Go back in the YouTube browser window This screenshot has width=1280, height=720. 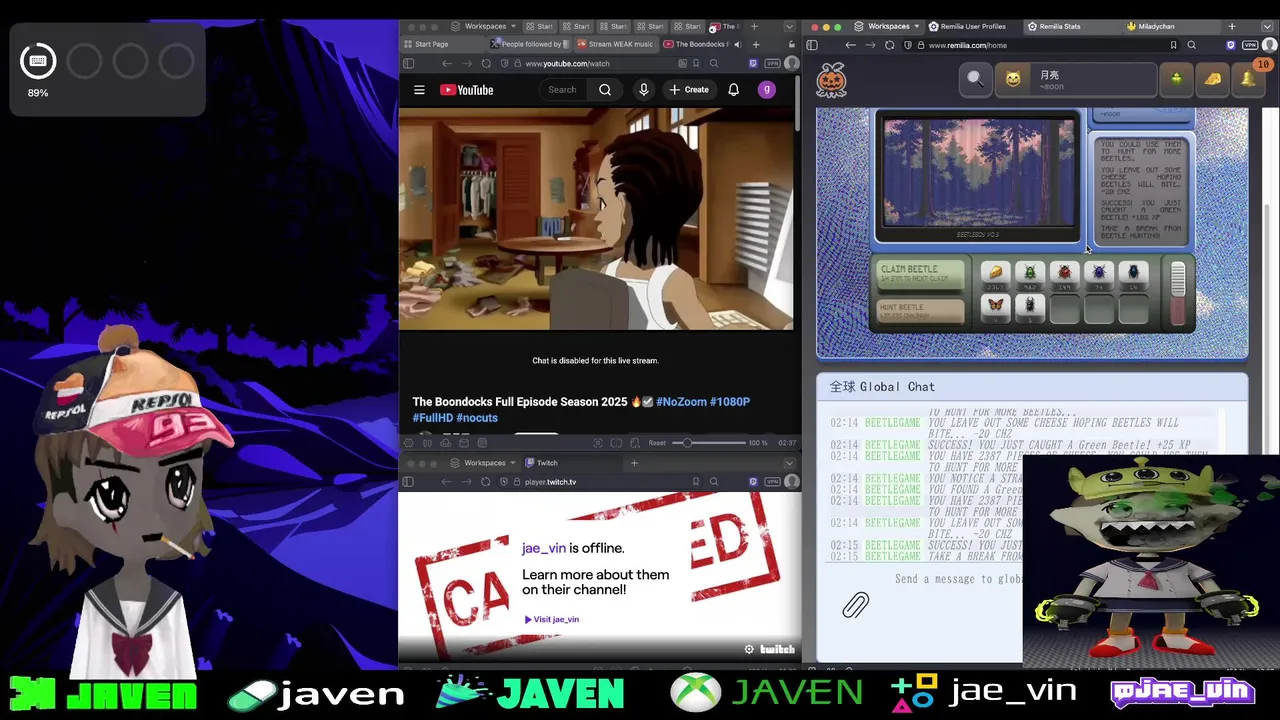point(447,64)
